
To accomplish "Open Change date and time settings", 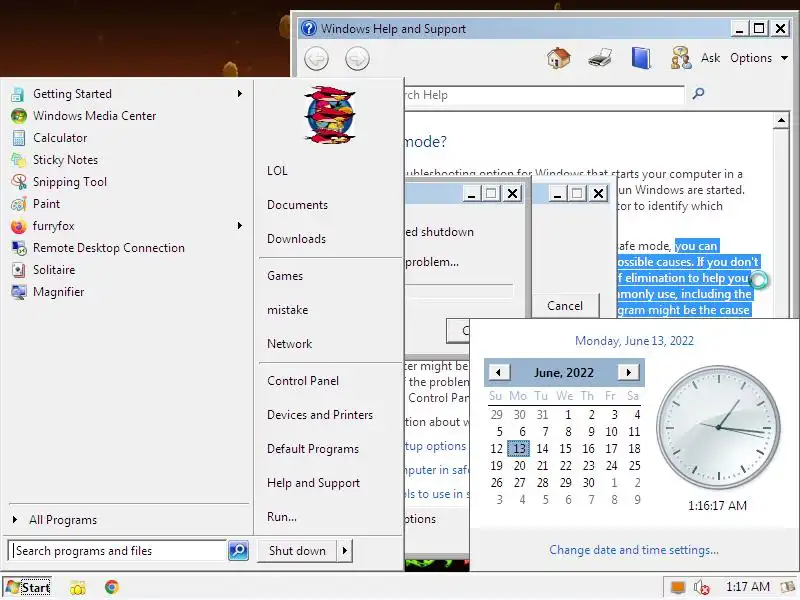I will (x=634, y=550).
